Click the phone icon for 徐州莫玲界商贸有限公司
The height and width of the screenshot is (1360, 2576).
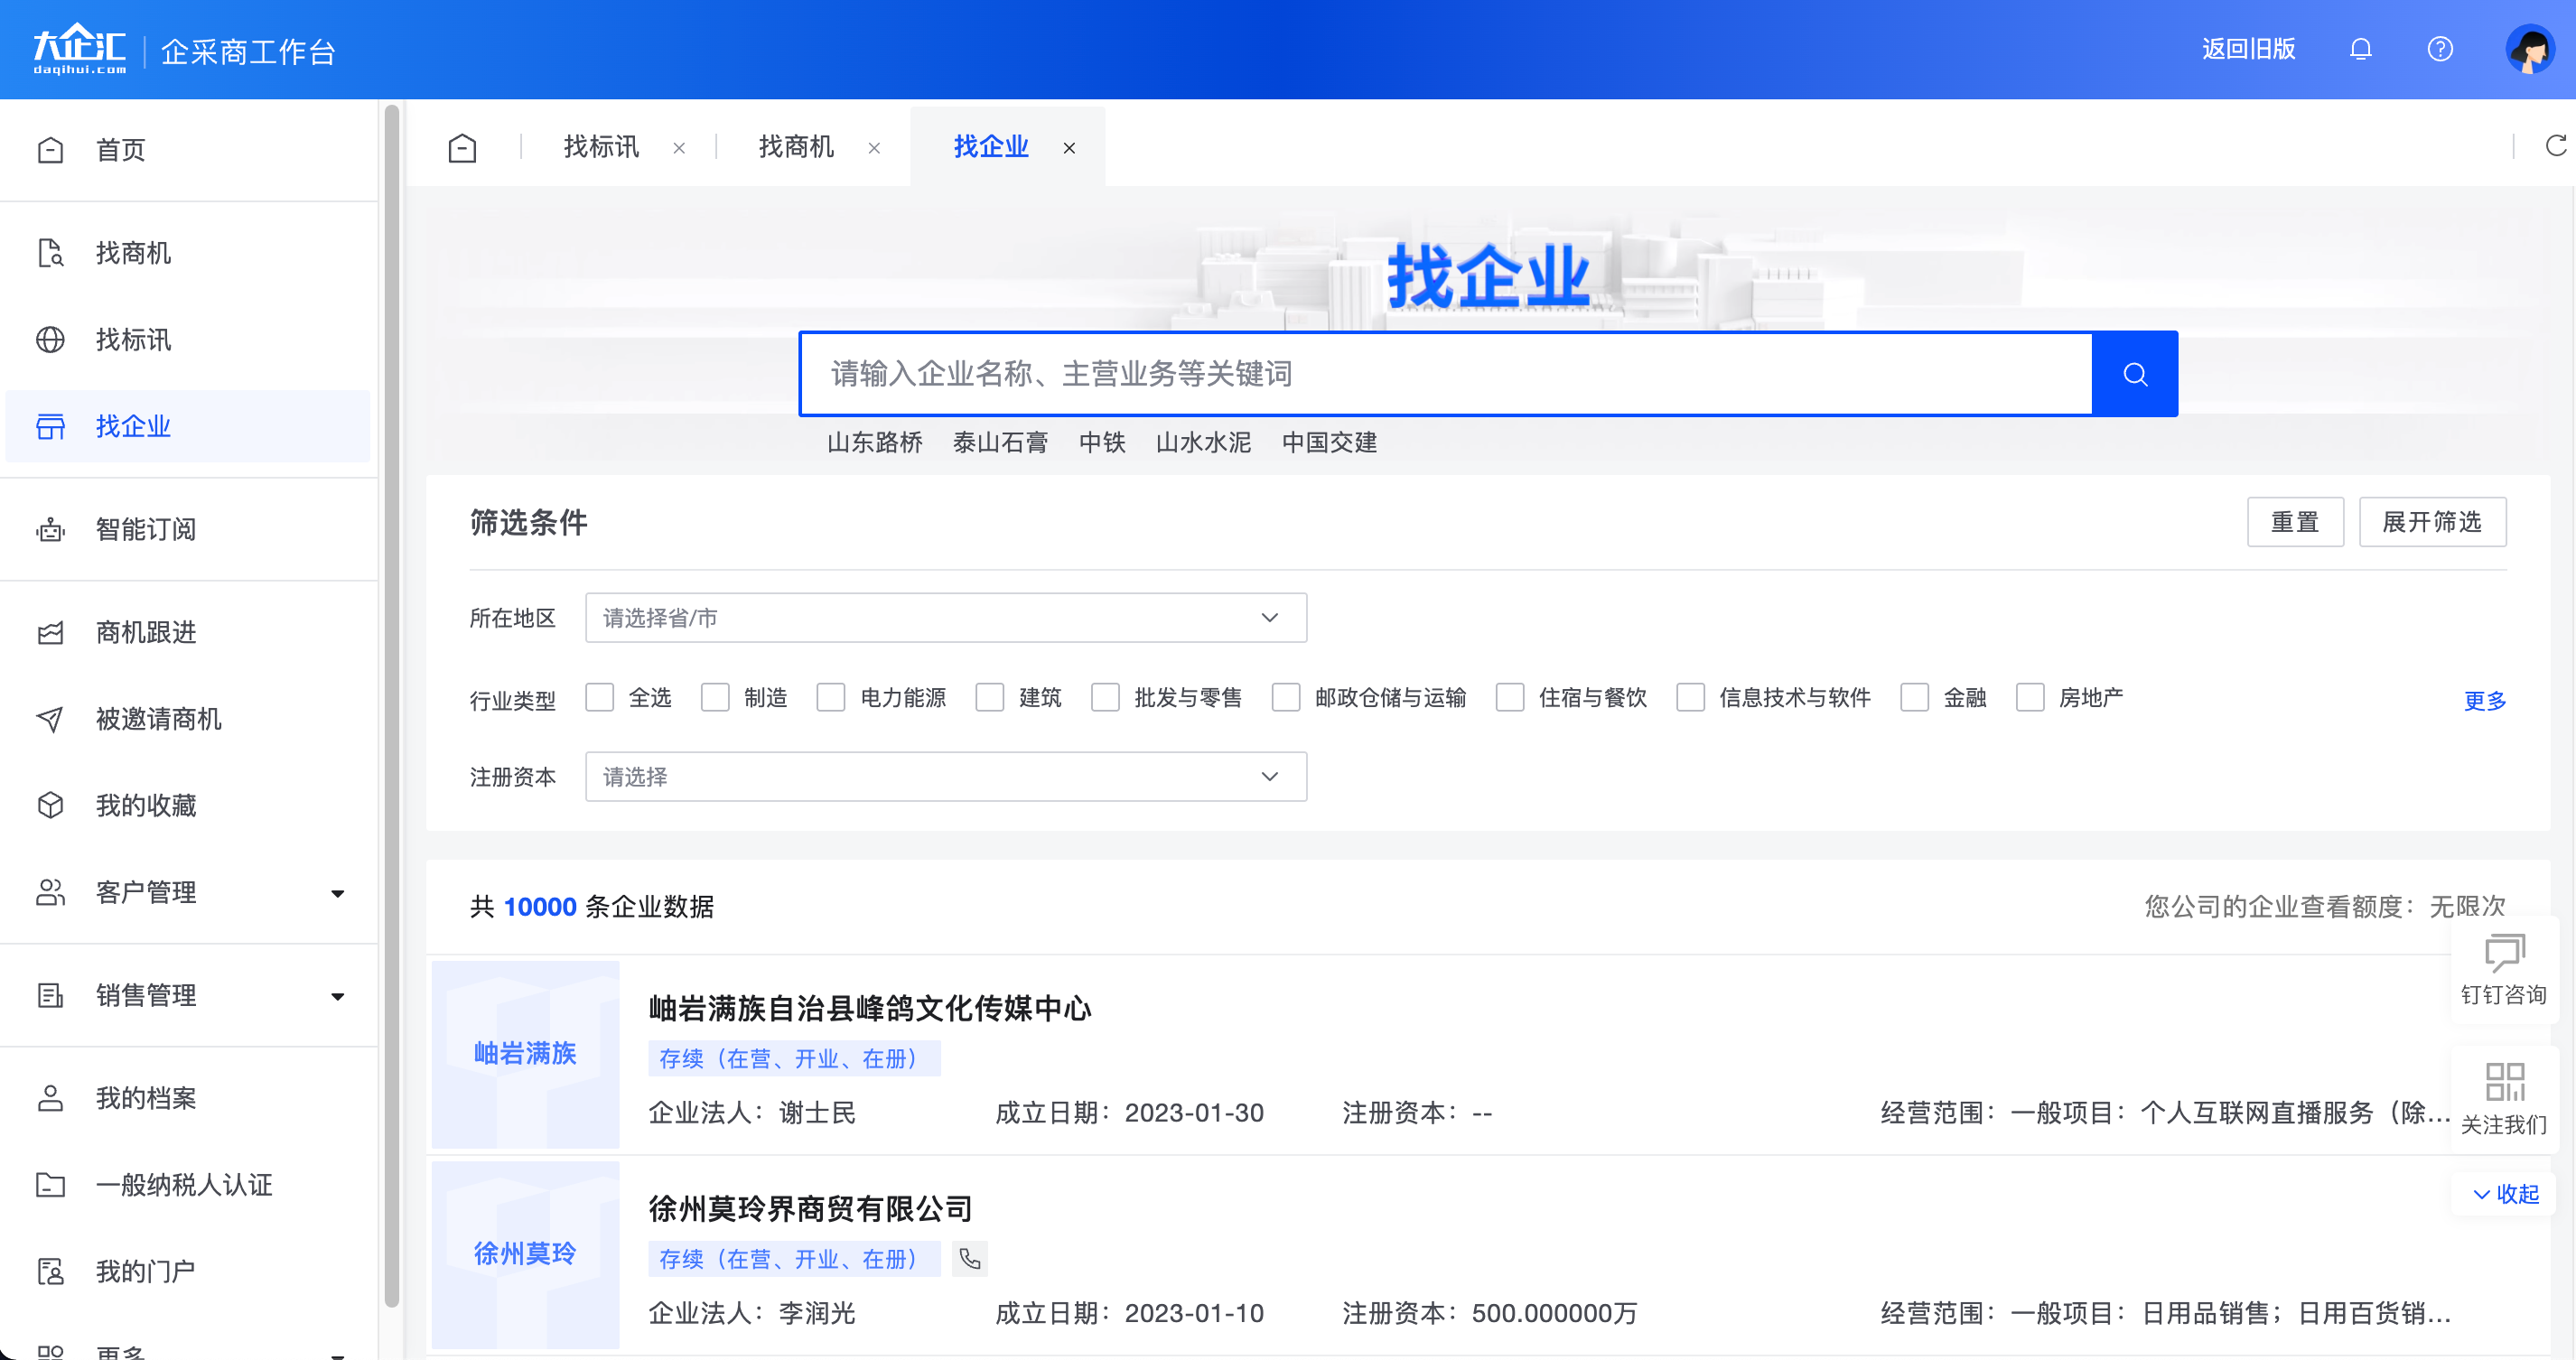pos(968,1259)
